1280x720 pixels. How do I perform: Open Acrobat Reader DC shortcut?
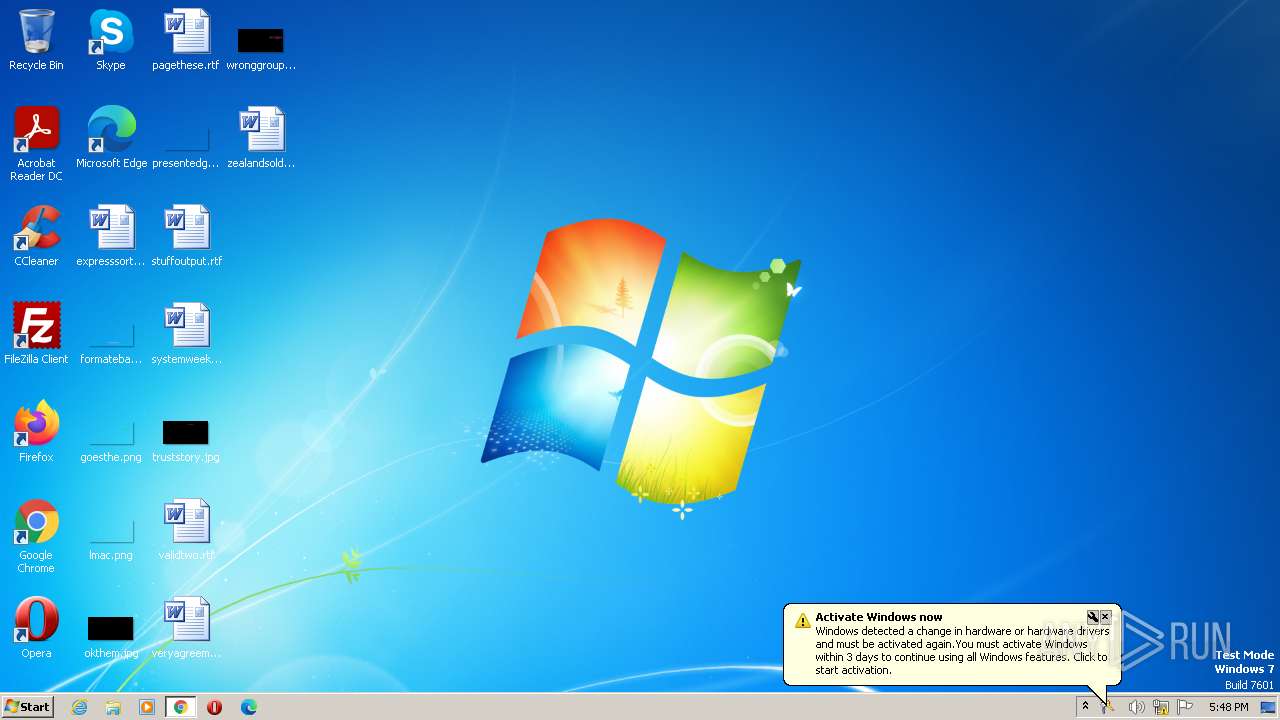point(36,143)
